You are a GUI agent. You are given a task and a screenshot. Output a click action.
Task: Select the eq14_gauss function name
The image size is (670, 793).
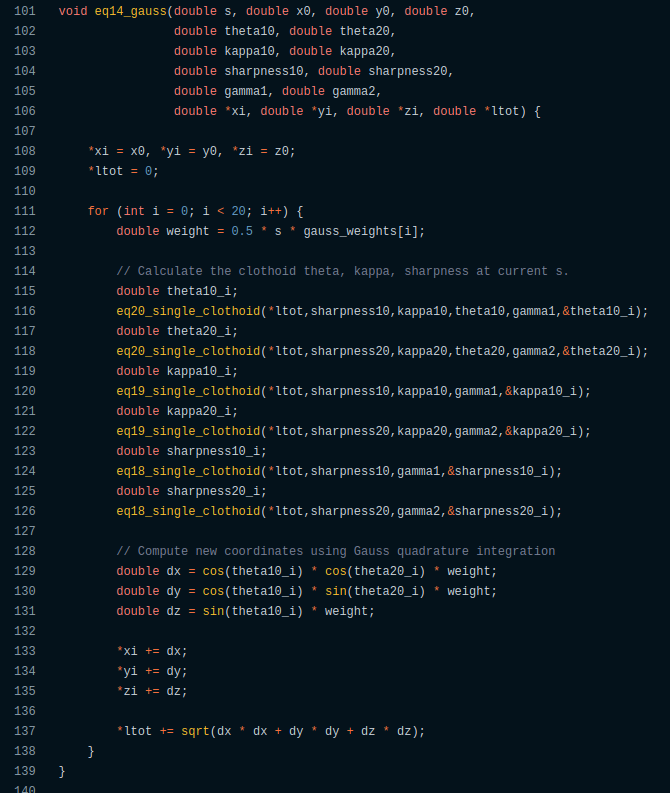tap(130, 11)
